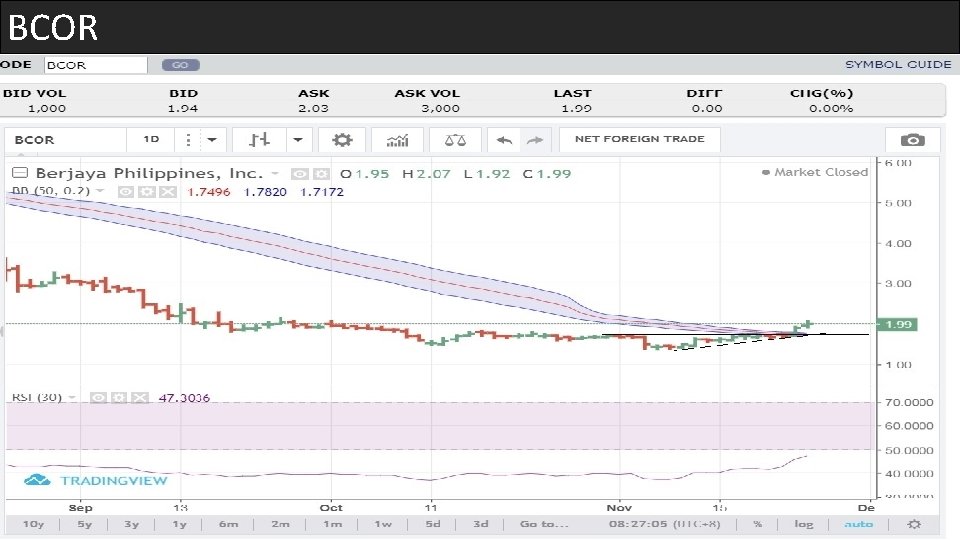Open the SYMBOL GUIDE link
This screenshot has width=960, height=540.
point(898,64)
